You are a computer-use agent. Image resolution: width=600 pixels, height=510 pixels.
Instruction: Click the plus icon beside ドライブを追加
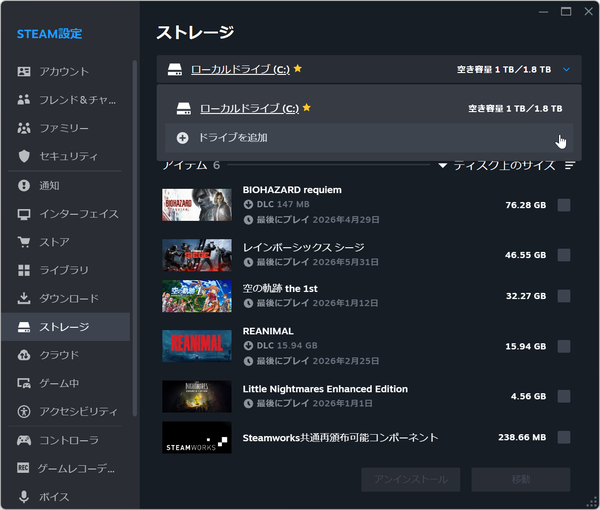pos(183,138)
